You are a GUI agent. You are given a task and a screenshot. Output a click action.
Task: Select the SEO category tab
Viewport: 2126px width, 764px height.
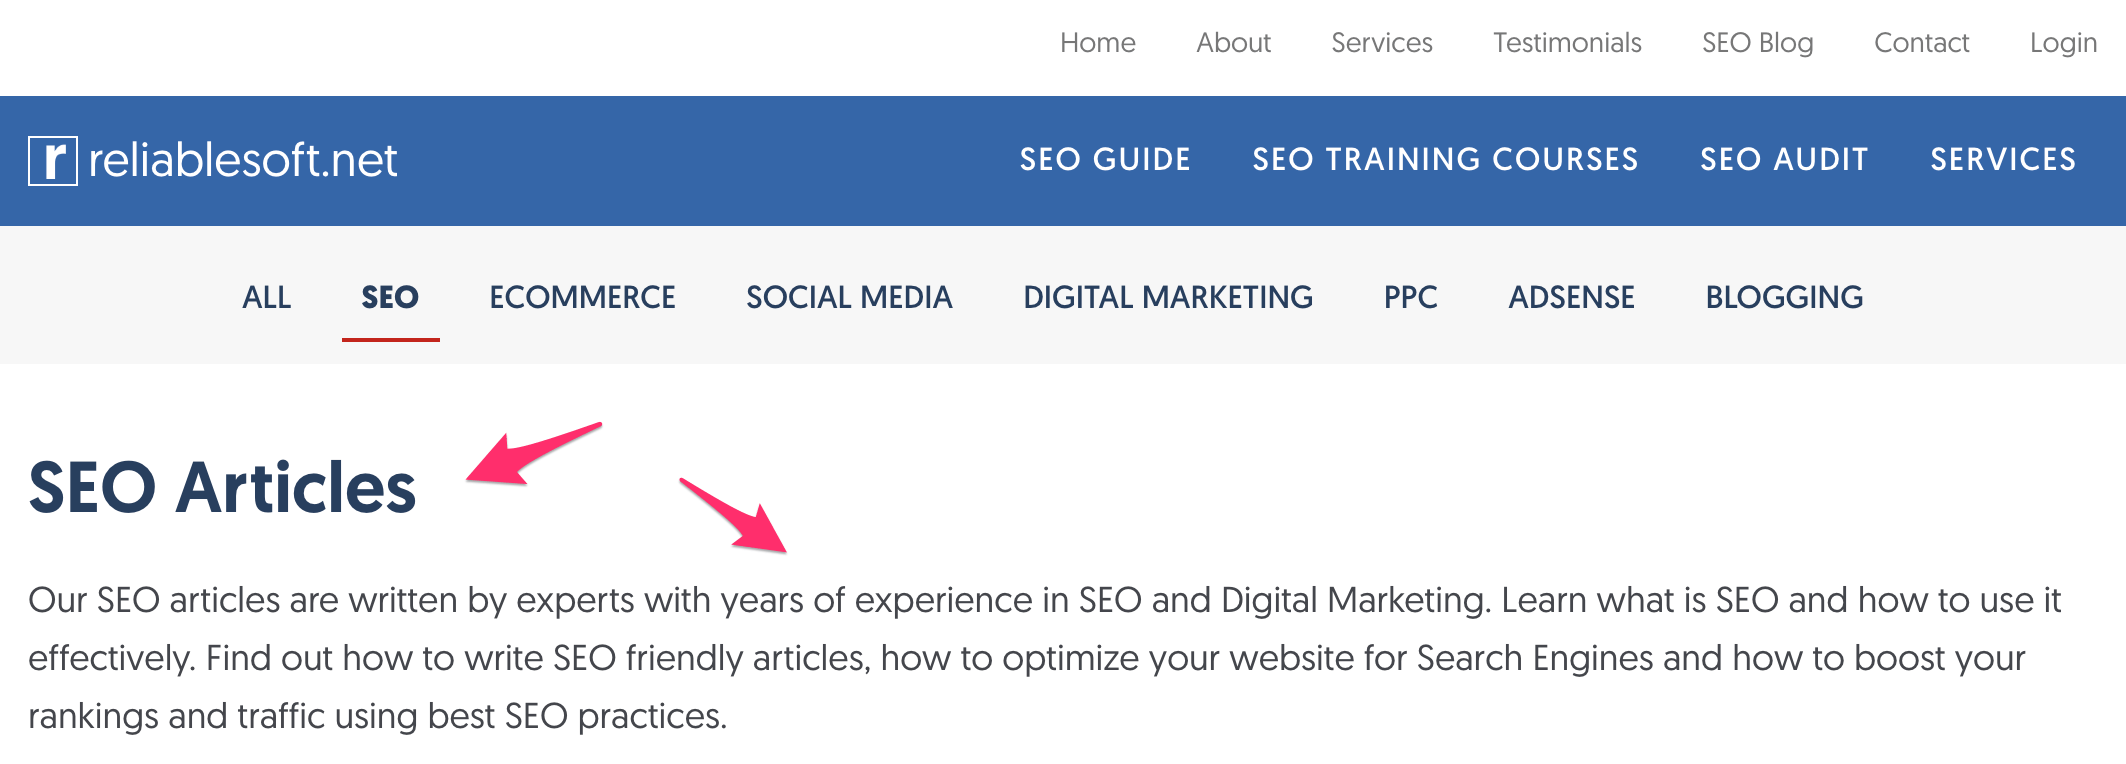click(390, 297)
